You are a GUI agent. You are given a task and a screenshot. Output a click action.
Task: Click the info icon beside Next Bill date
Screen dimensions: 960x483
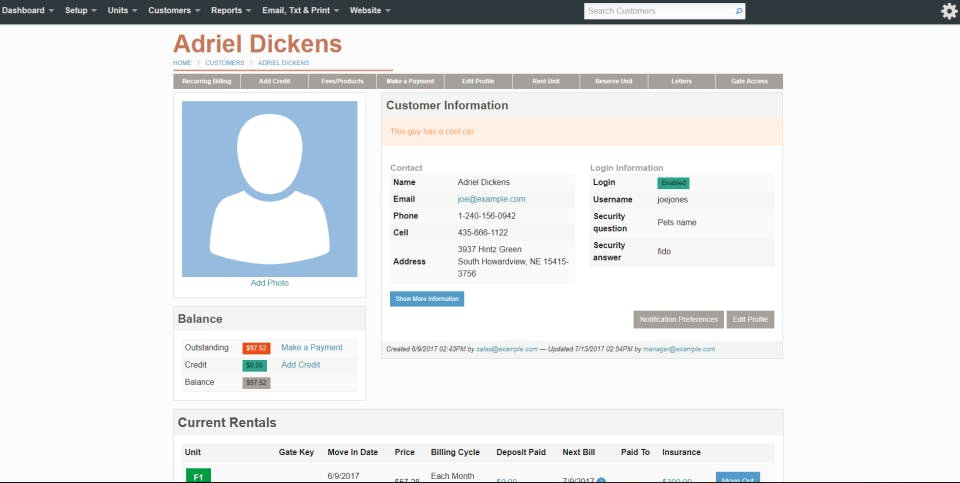(601, 481)
